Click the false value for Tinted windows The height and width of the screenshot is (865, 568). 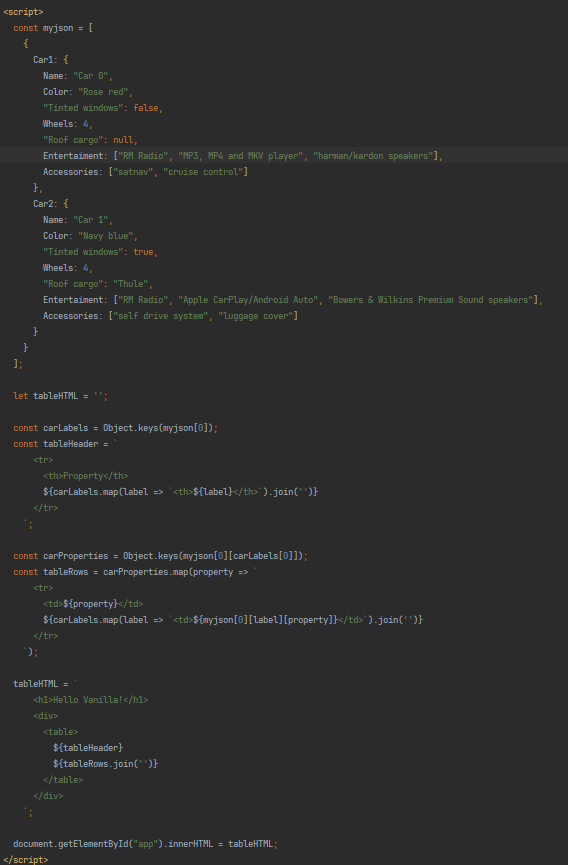[146, 108]
